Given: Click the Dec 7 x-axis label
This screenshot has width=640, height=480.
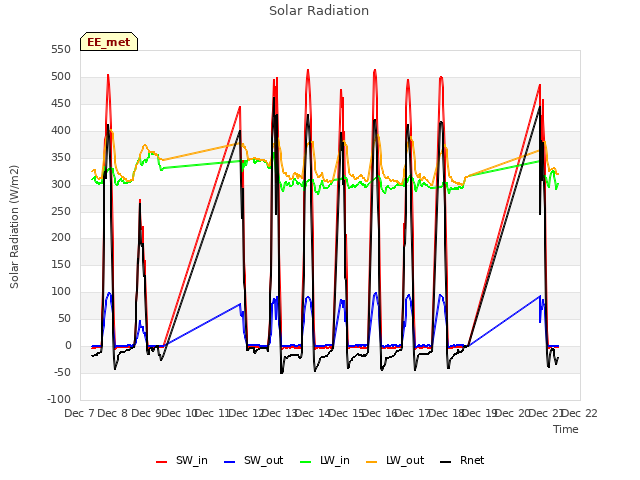Looking at the screenshot, I should (x=79, y=413).
